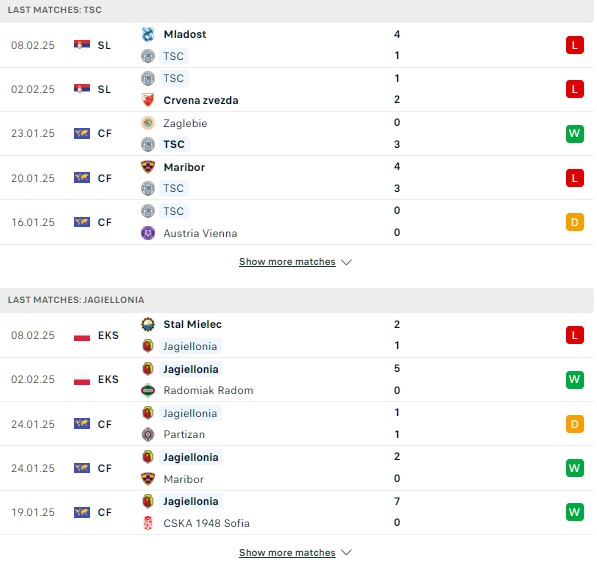Viewport: 597px width, 565px height.
Task: Click the Mladost team logo
Action: point(148,34)
